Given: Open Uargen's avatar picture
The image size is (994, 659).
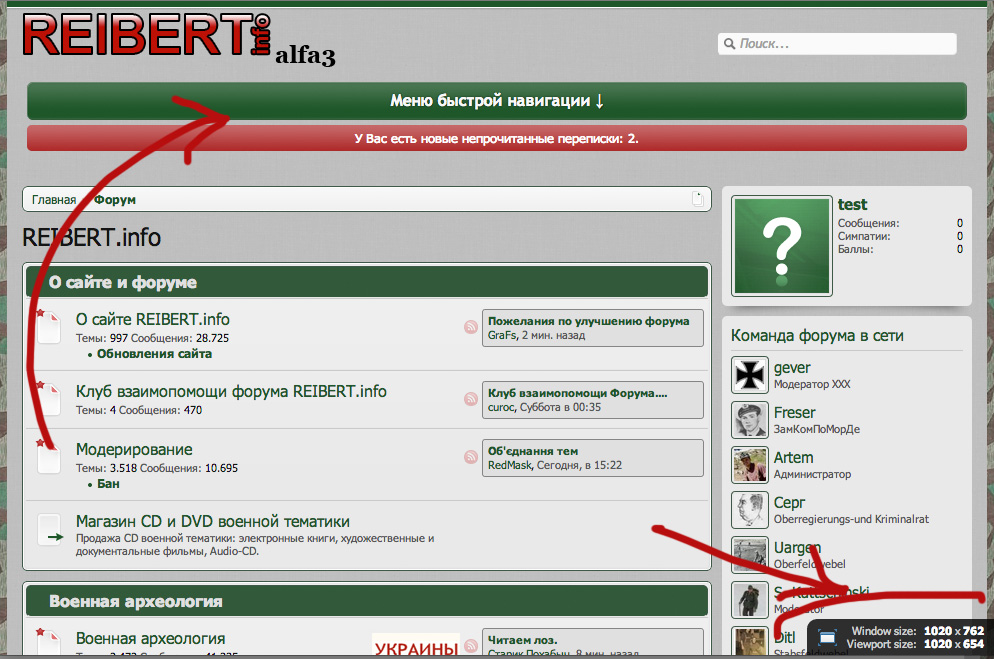Looking at the screenshot, I should 750,554.
